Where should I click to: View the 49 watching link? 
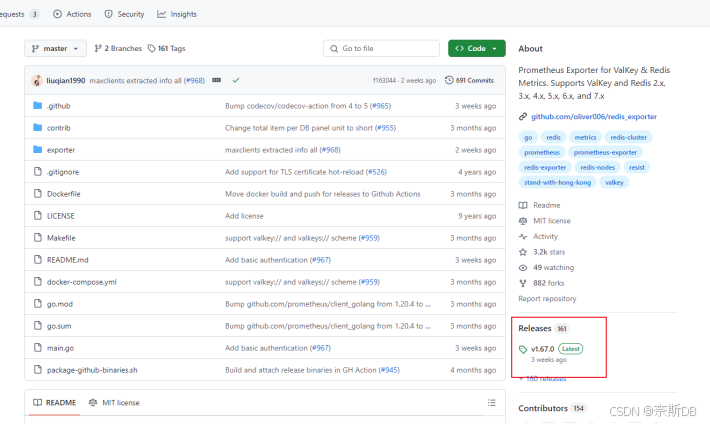547,268
